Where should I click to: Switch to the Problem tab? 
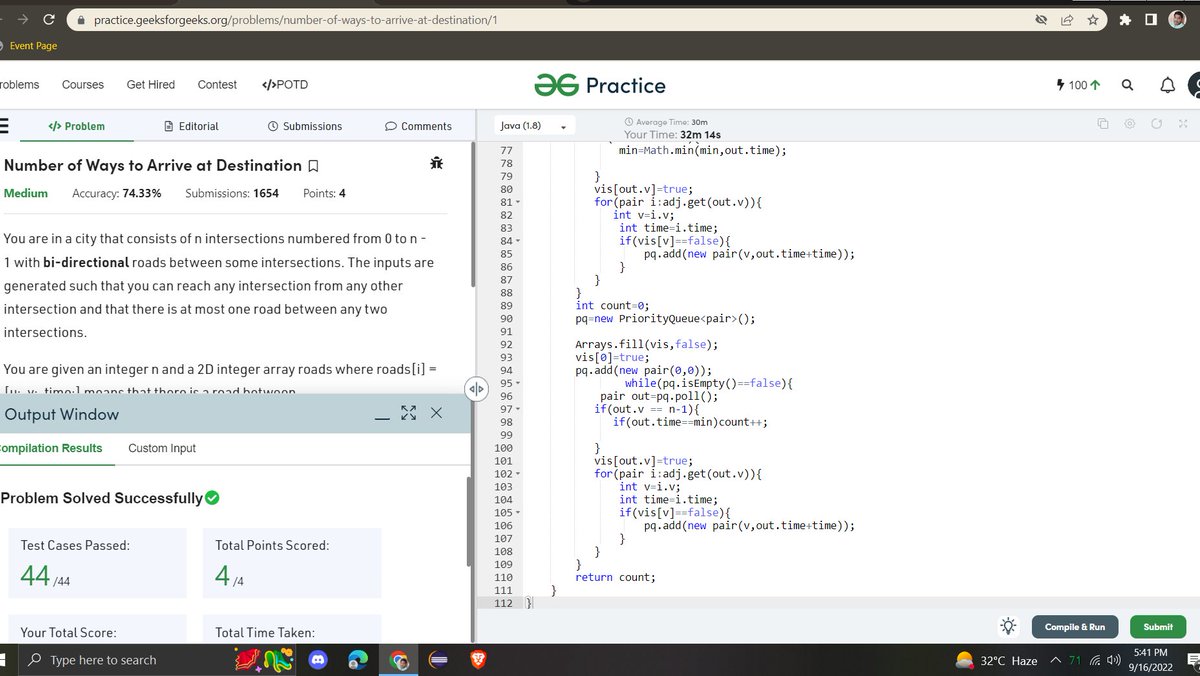(76, 126)
